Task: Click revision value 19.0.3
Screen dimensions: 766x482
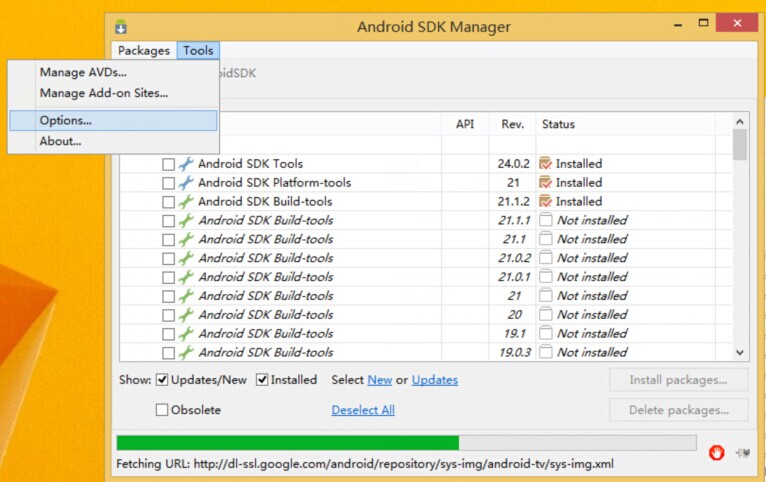Action: (x=514, y=352)
